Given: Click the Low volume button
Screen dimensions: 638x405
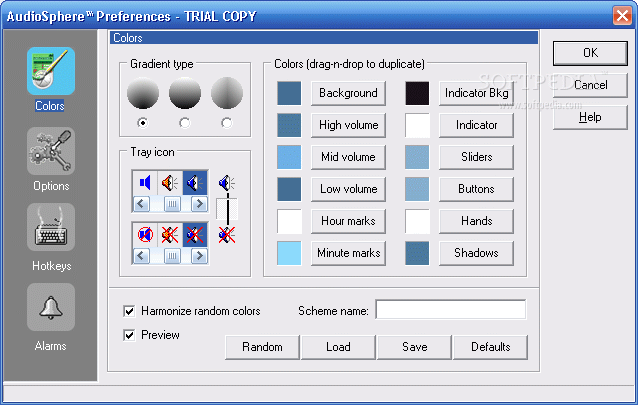Looking at the screenshot, I should 348,189.
